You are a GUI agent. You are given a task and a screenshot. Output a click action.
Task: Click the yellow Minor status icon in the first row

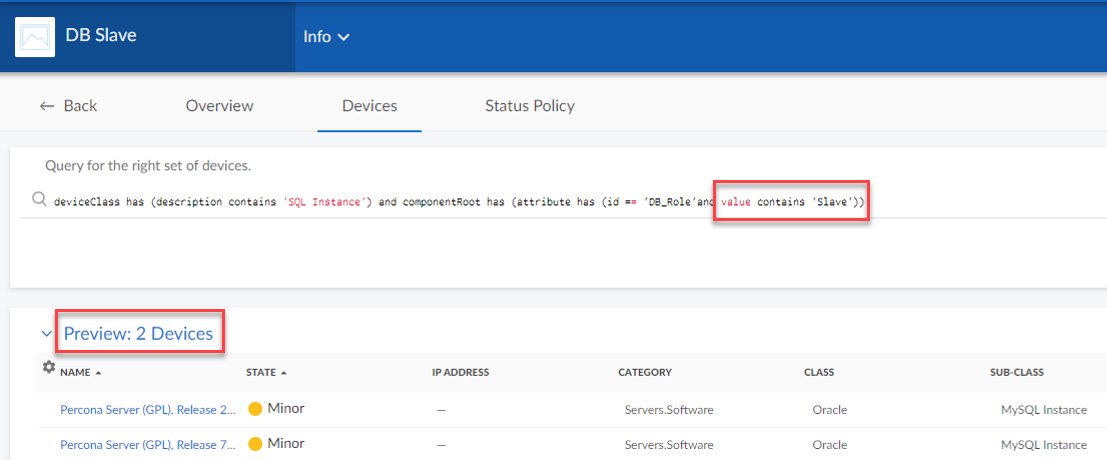tap(255, 409)
